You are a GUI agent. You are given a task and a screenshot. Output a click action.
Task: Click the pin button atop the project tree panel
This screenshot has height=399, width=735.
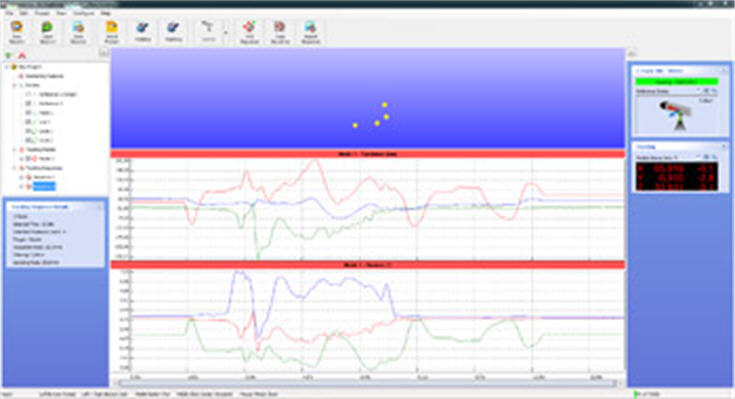coord(104,53)
